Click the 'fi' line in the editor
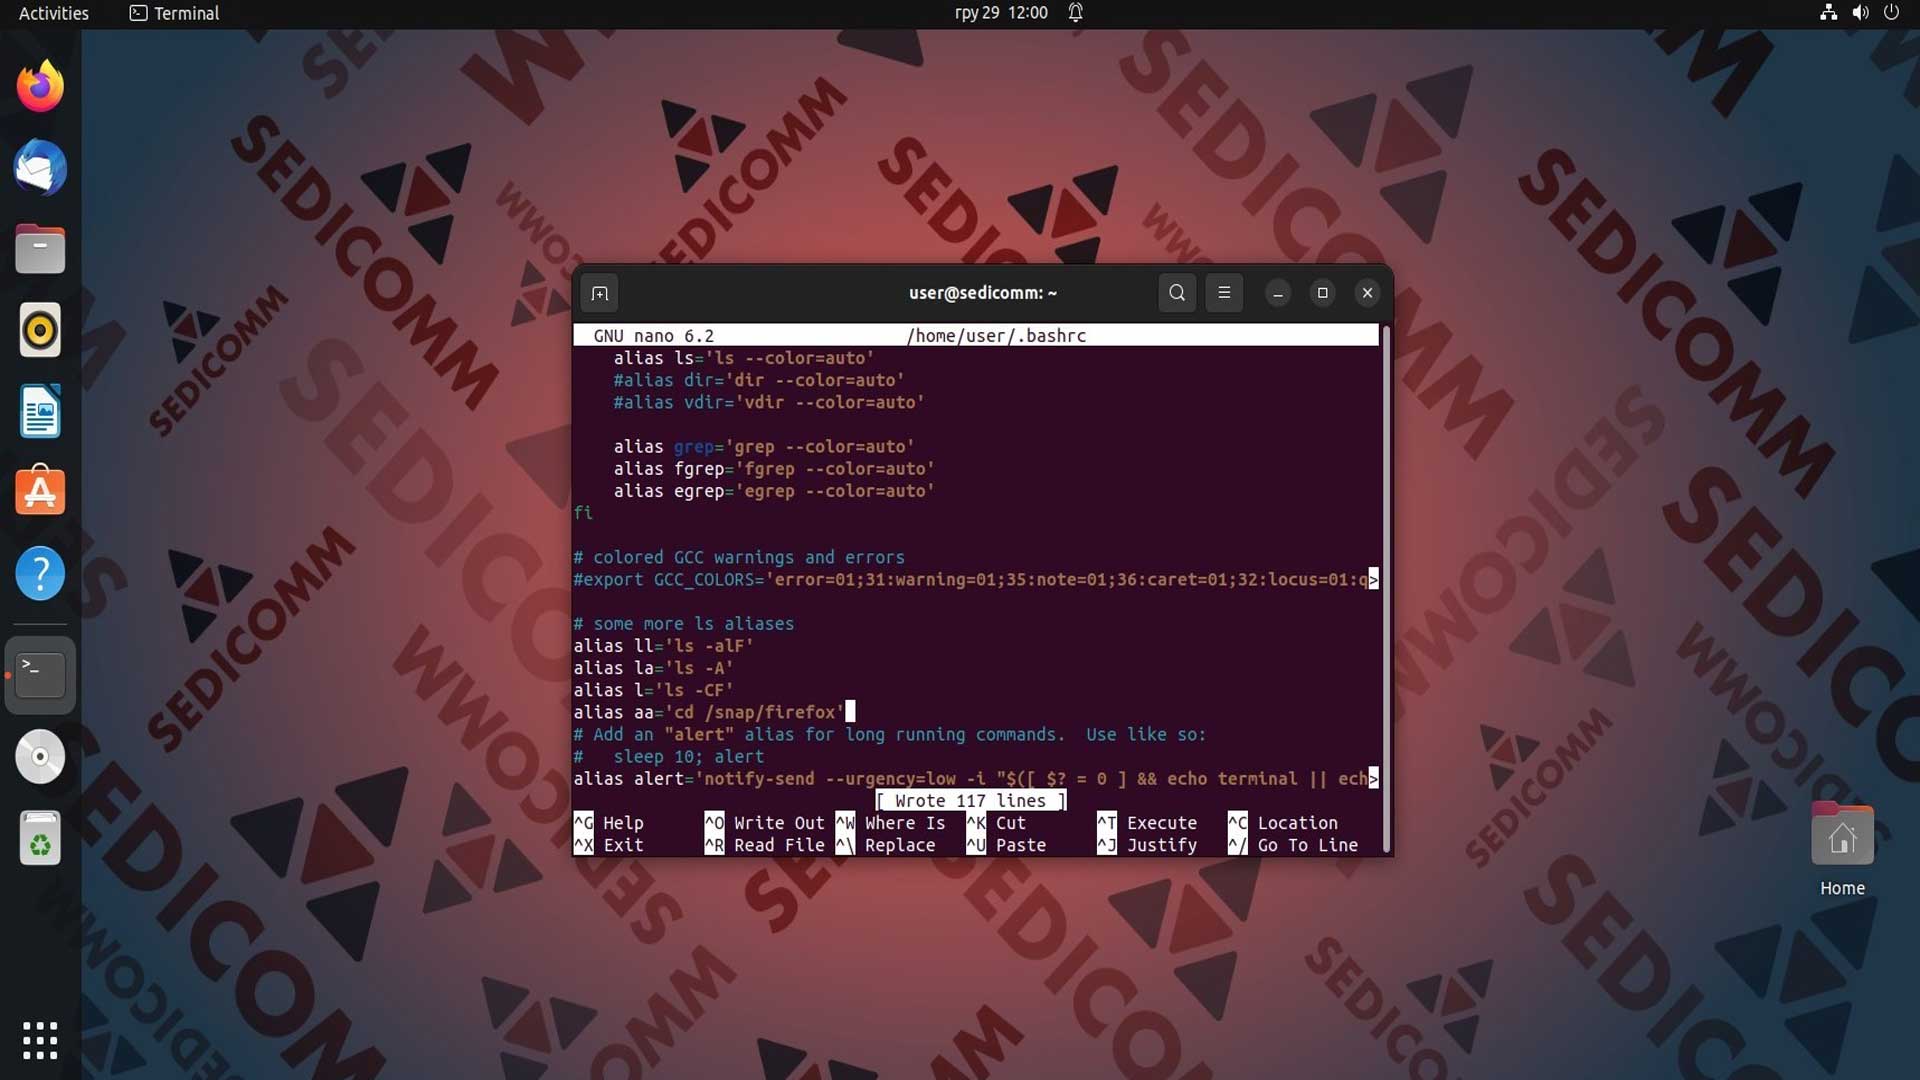Image resolution: width=1920 pixels, height=1080 pixels. click(583, 513)
